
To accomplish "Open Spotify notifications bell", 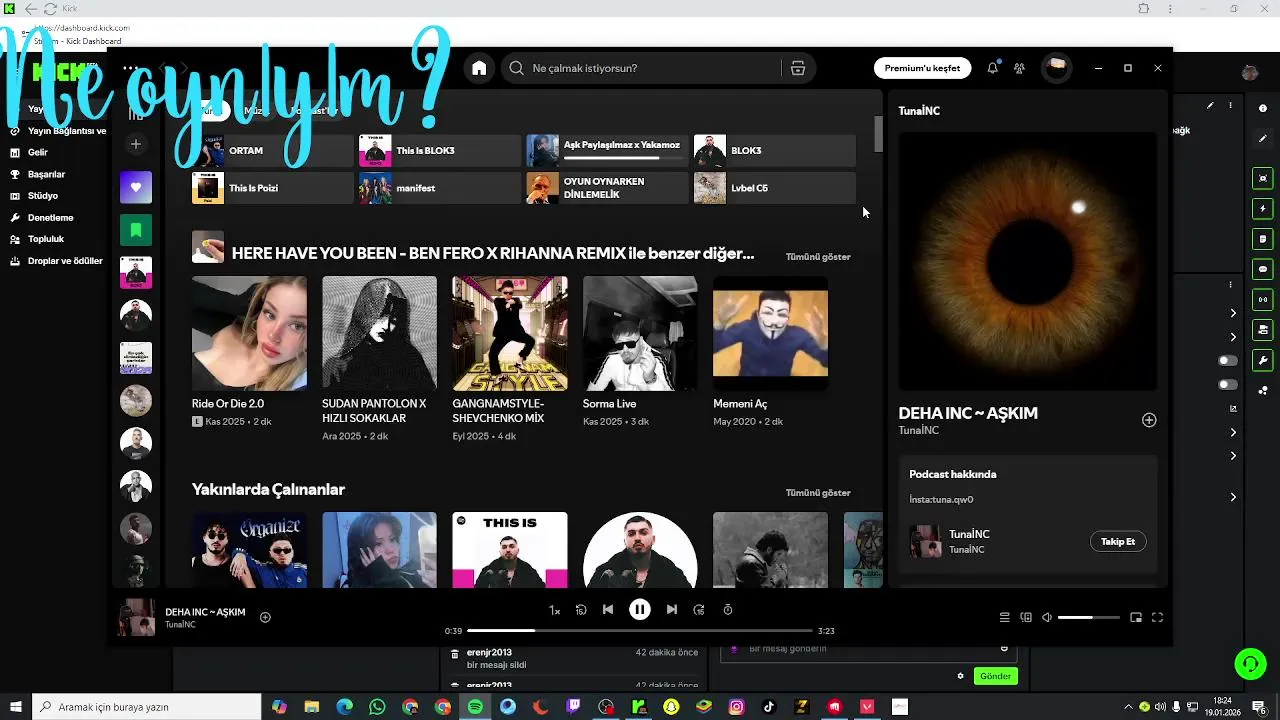I will point(992,68).
